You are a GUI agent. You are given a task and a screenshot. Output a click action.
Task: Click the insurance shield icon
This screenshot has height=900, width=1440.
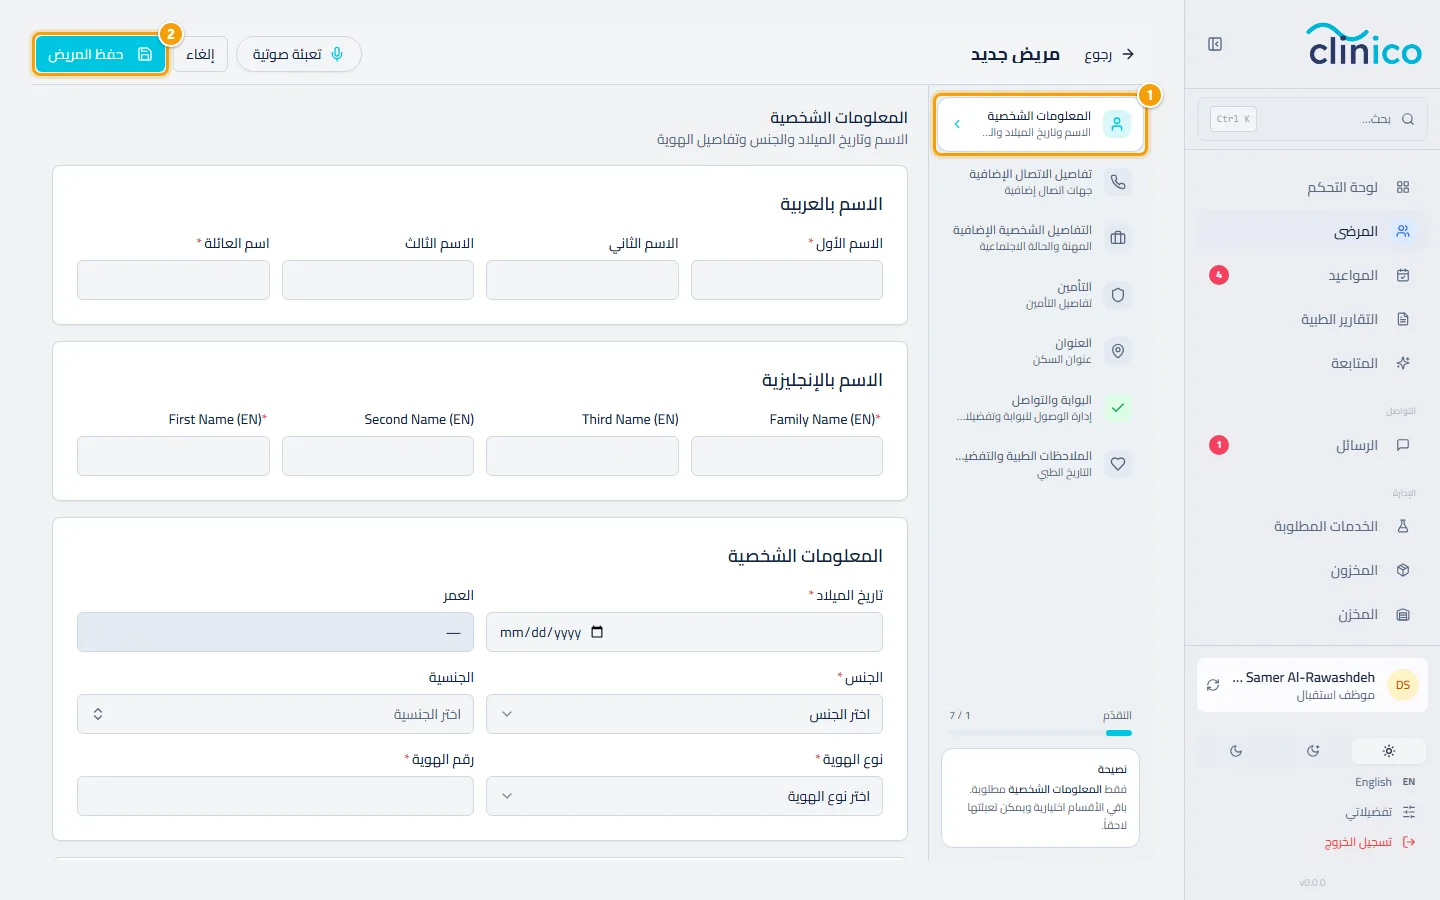pos(1118,295)
